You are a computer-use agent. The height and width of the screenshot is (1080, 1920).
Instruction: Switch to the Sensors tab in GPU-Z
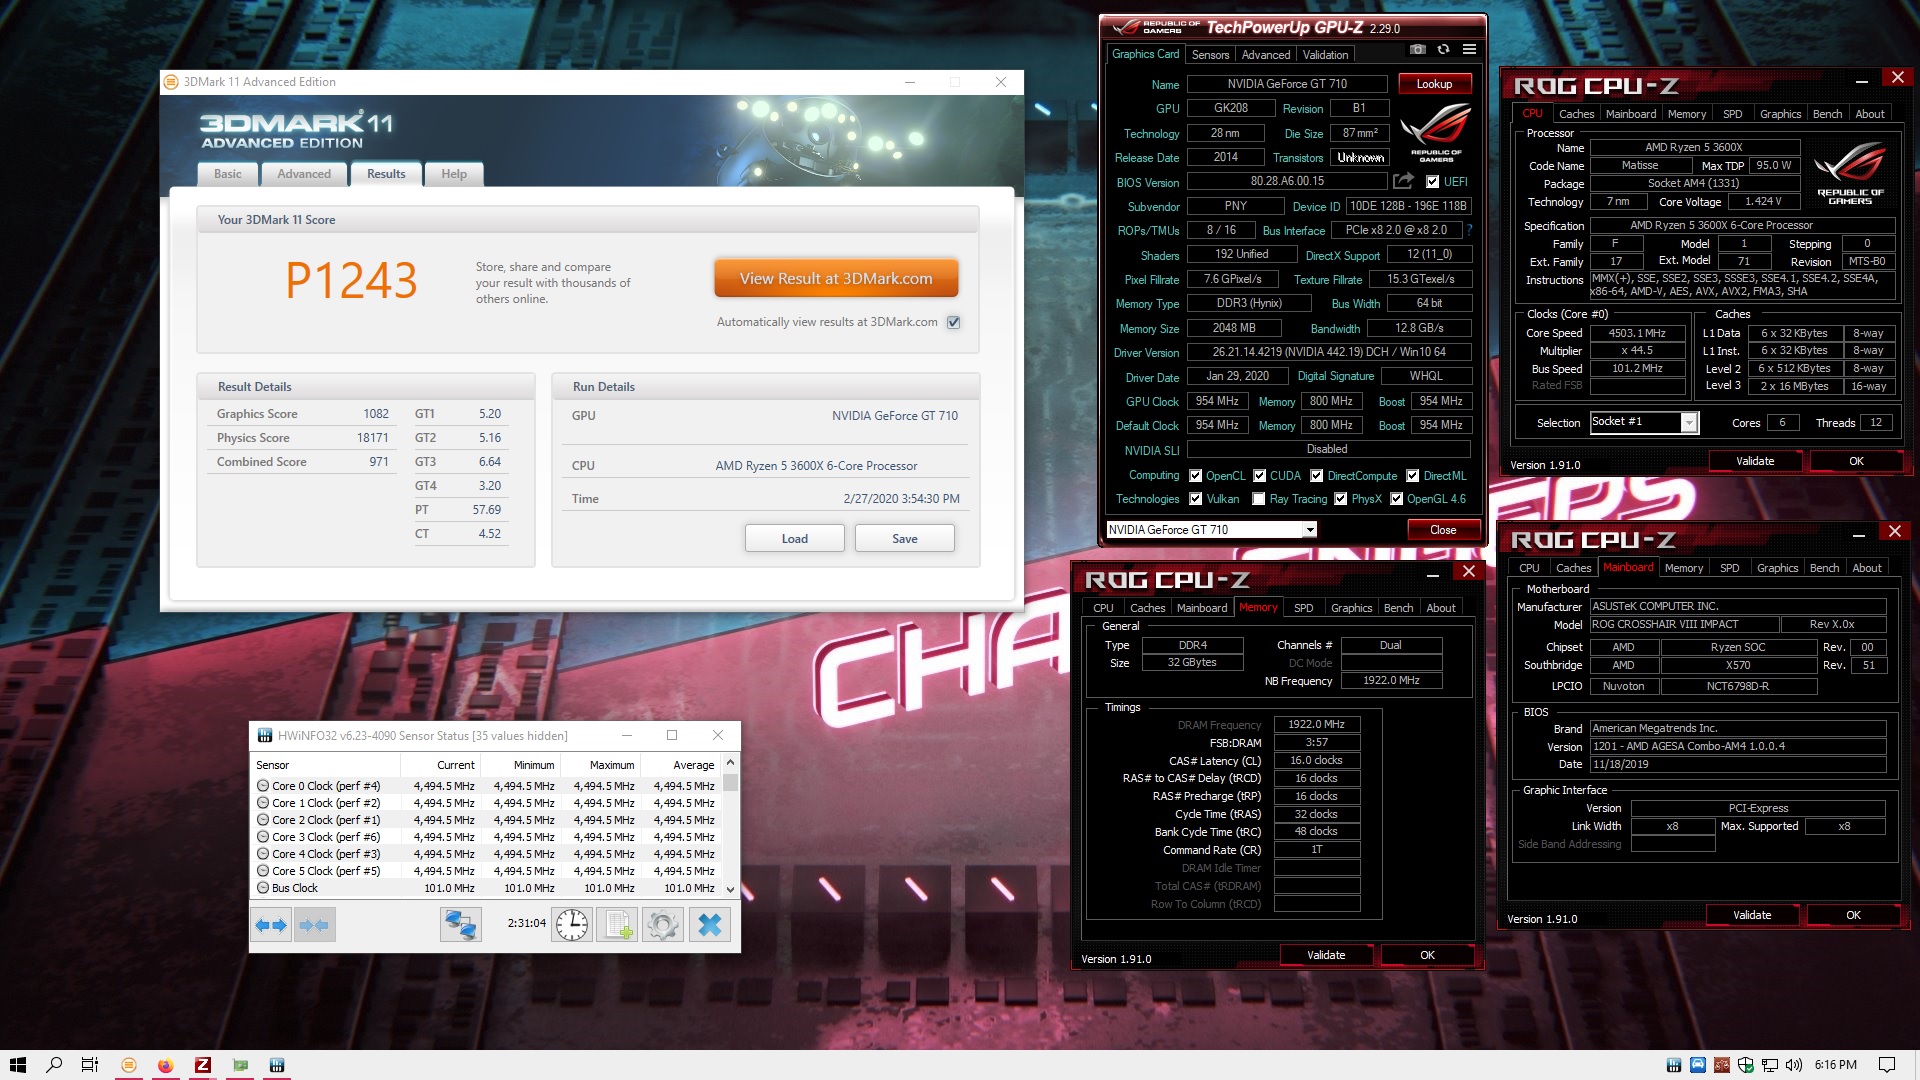(x=1210, y=55)
